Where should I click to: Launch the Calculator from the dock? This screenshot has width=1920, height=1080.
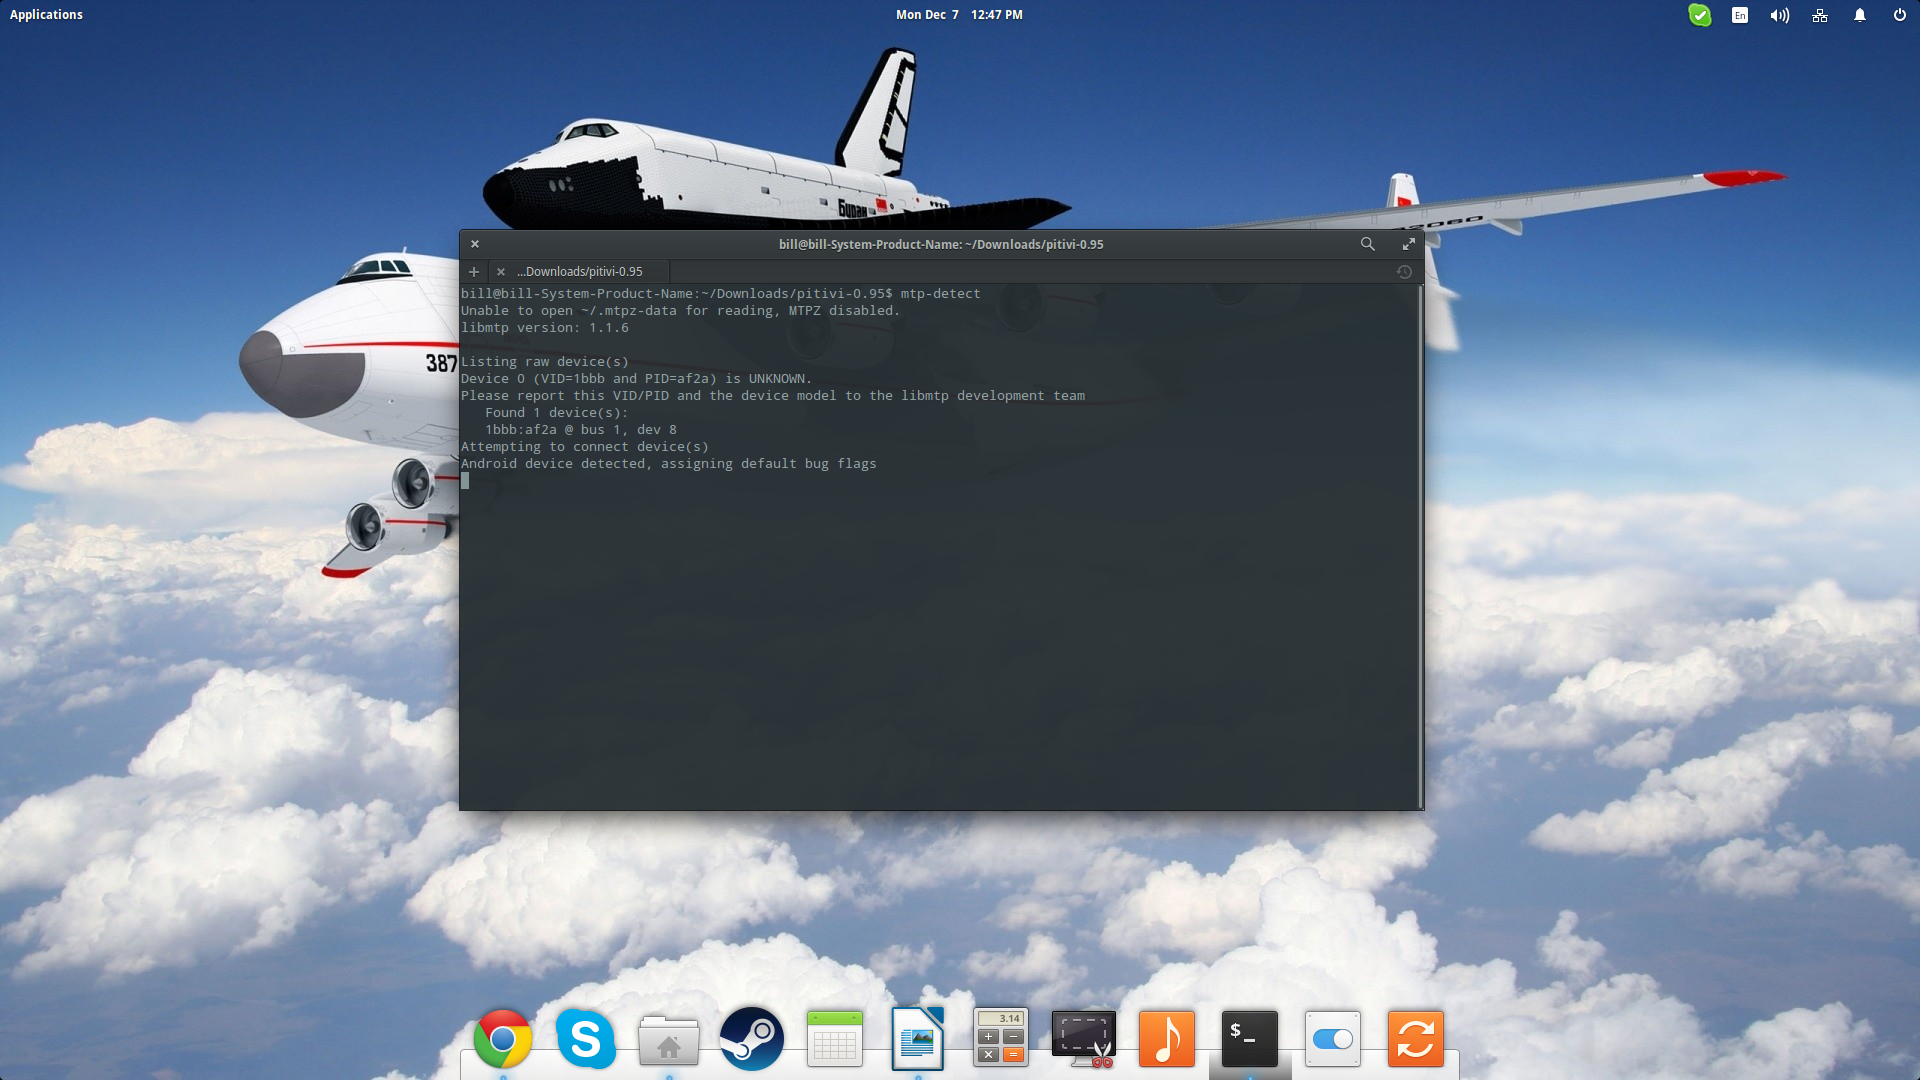(1000, 1038)
